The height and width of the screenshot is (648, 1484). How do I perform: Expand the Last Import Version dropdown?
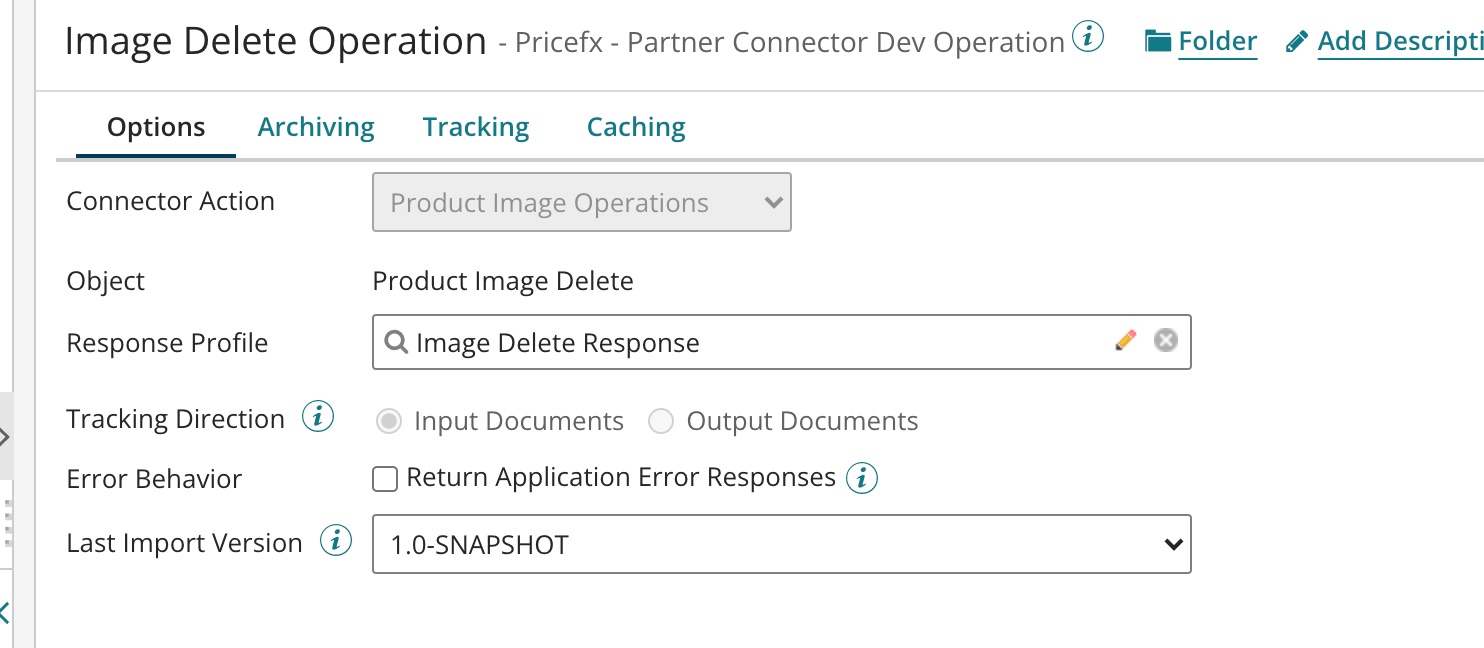point(781,544)
